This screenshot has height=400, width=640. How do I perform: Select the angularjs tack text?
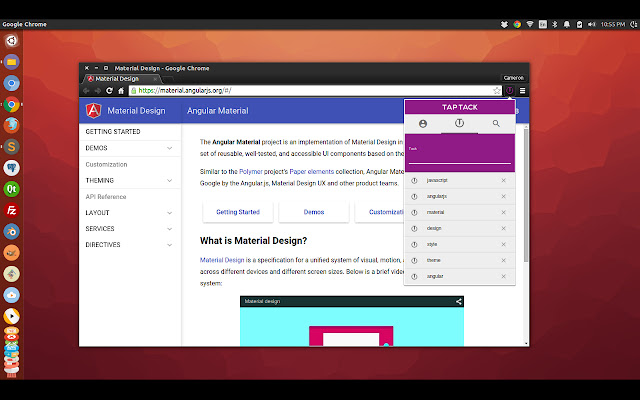click(x=437, y=196)
